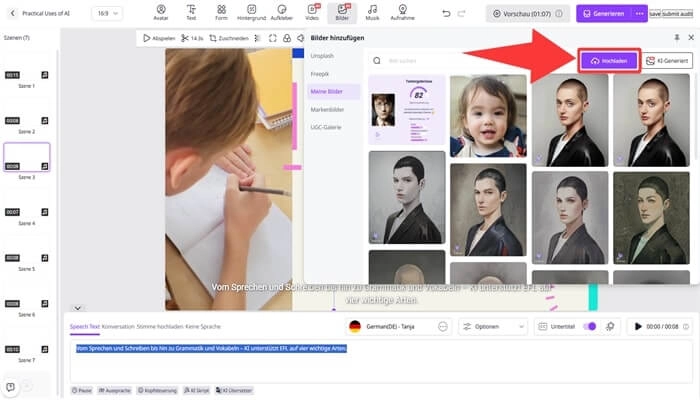The width and height of the screenshot is (700, 400).
Task: Toggle the Untertitel switch
Action: pyautogui.click(x=590, y=327)
